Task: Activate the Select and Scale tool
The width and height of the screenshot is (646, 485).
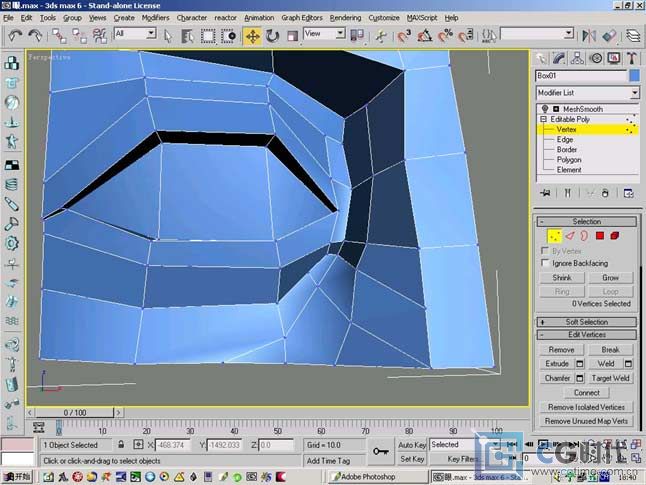Action: pyautogui.click(x=293, y=36)
